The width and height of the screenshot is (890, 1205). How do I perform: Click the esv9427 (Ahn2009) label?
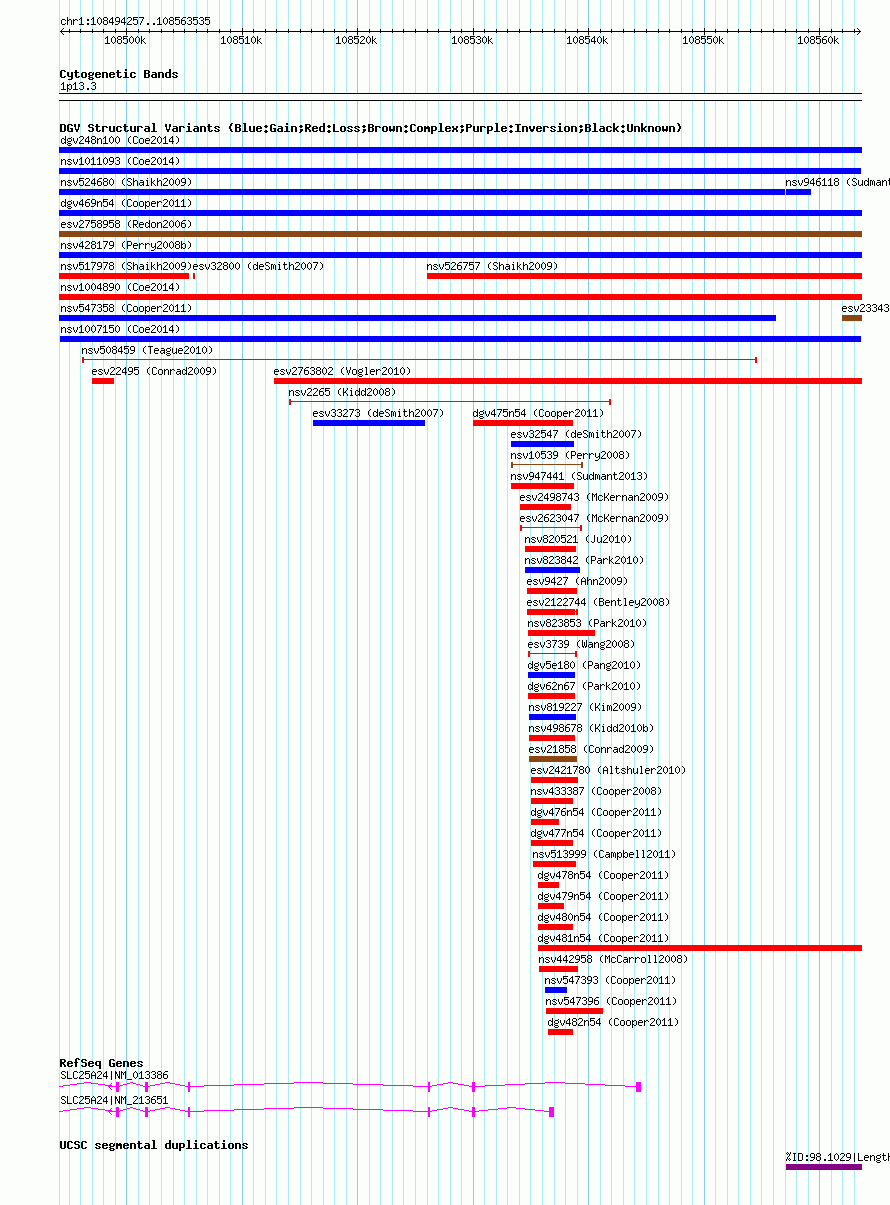pos(577,581)
